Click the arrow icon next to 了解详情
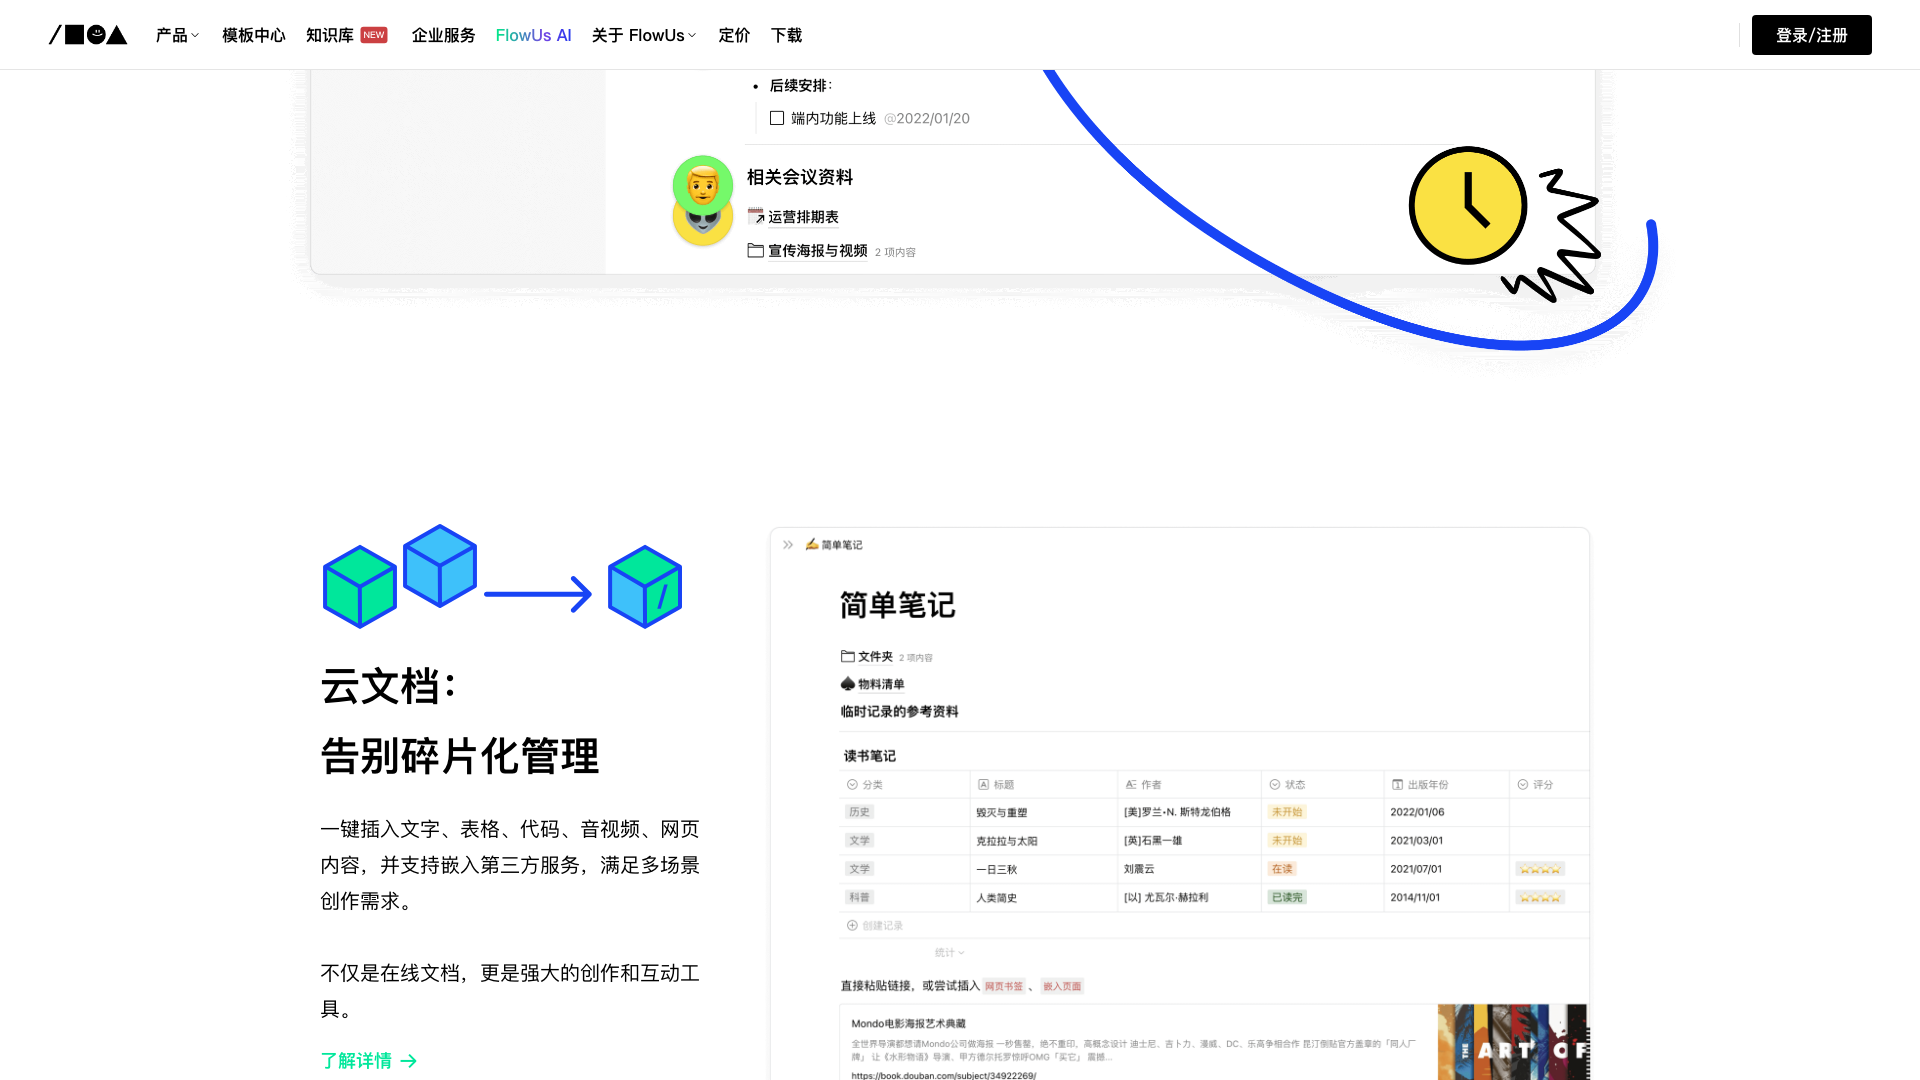The width and height of the screenshot is (1920, 1080). [x=408, y=1061]
